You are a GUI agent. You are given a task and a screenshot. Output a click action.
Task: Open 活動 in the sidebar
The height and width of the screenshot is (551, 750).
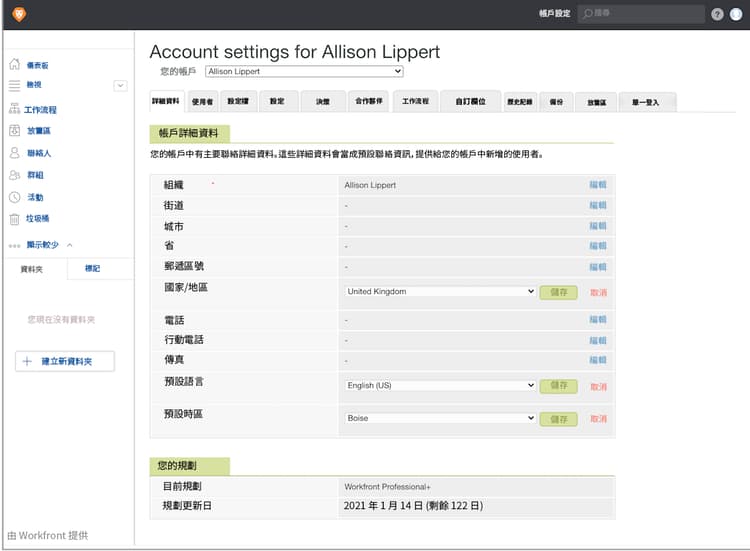35,197
